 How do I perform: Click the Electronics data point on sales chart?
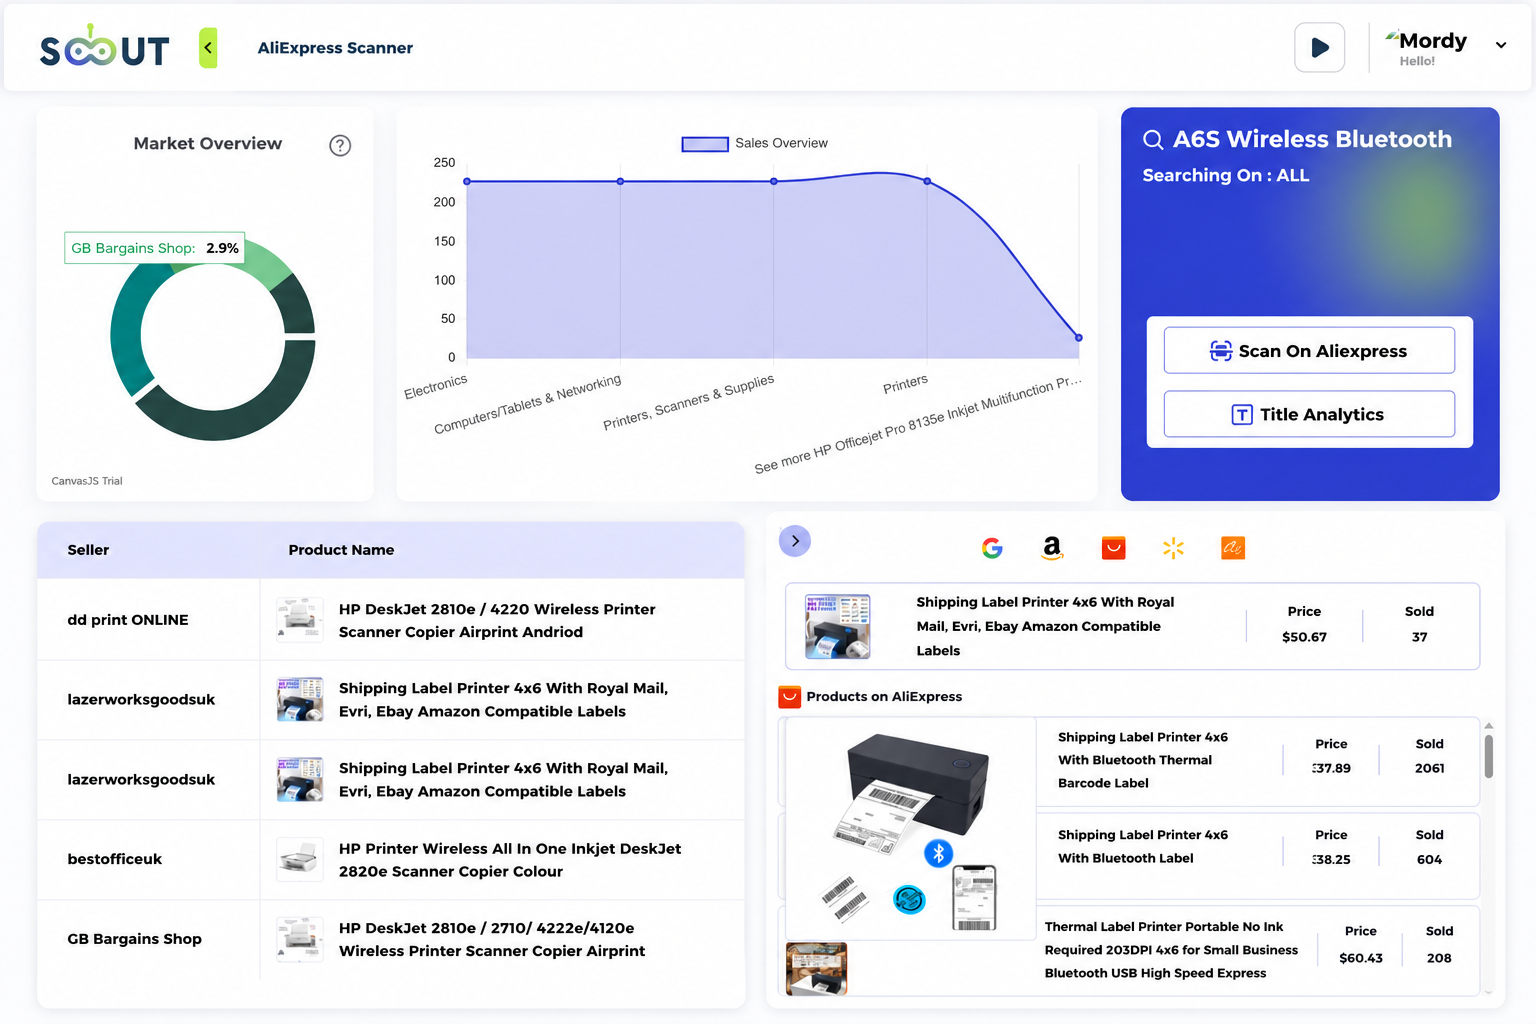467,181
